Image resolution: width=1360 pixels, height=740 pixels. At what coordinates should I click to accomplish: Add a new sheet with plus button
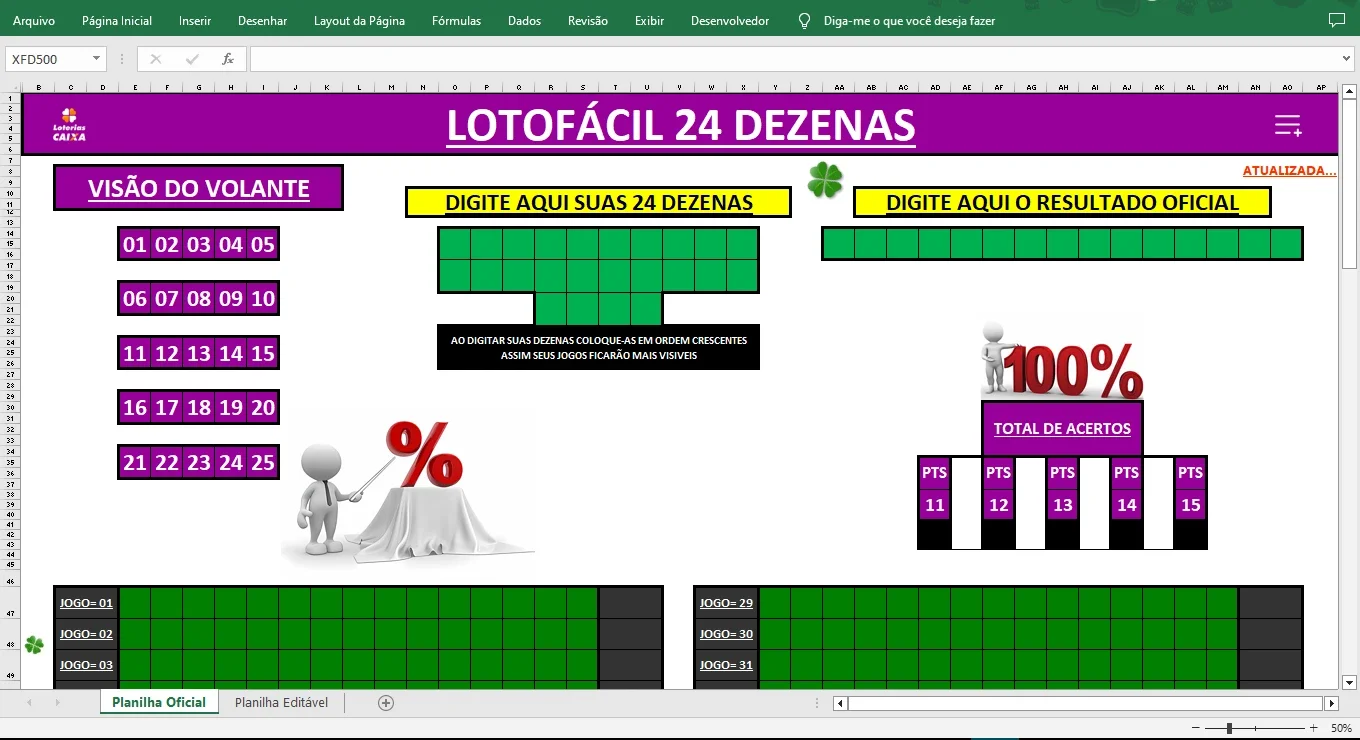point(386,703)
